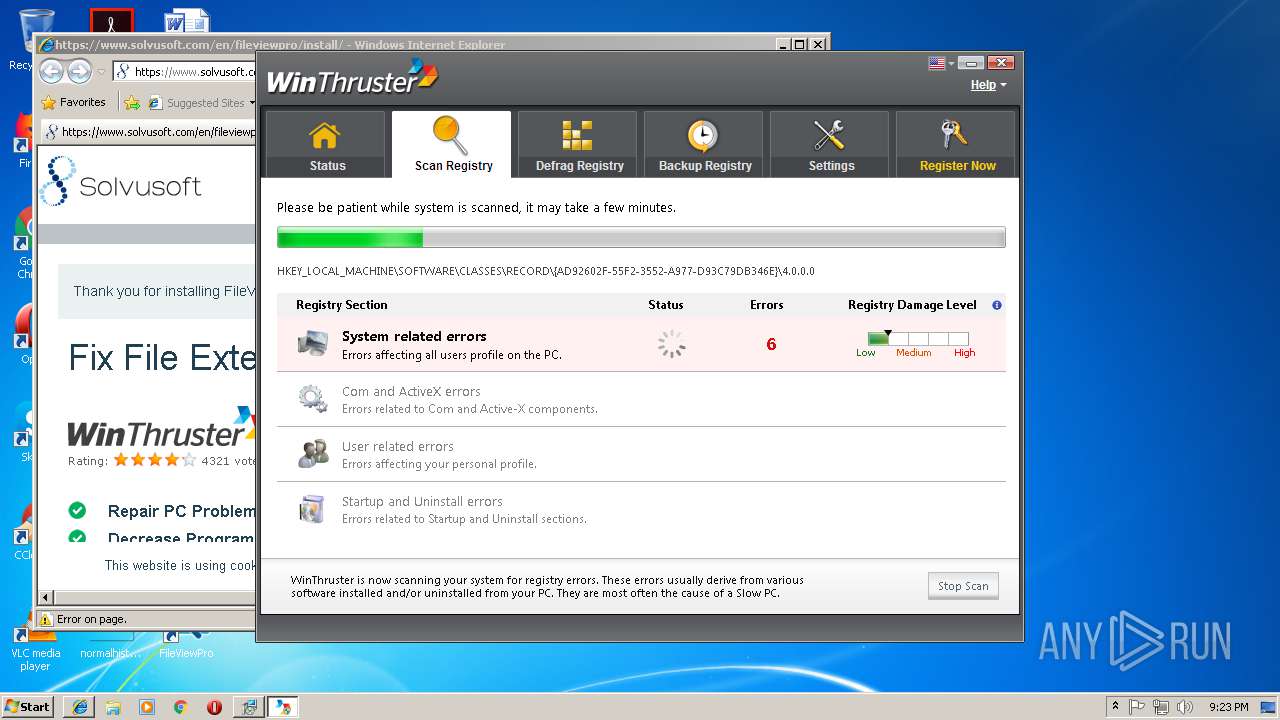Open the FileViewPro desktop shortcut
Viewport: 1280px width, 720px height.
186,645
